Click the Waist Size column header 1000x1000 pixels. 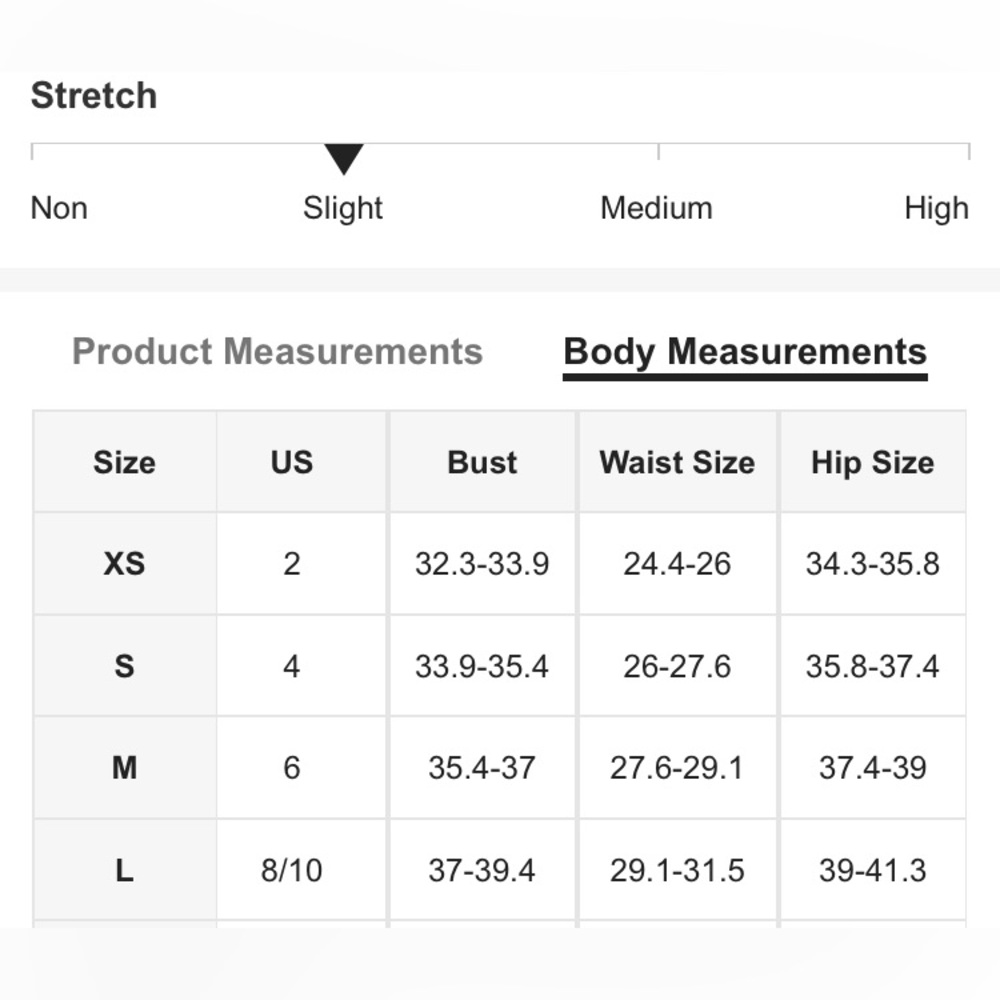click(x=677, y=462)
